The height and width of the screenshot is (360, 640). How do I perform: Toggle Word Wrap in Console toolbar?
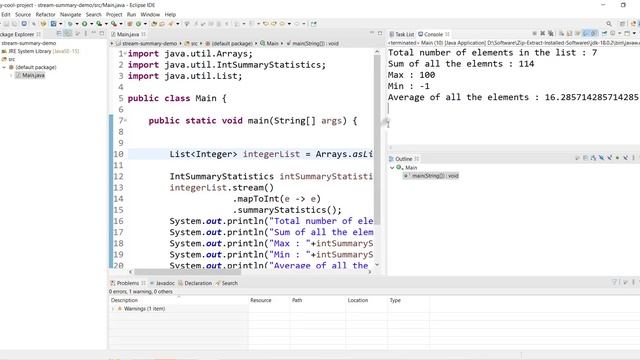tap(577, 33)
